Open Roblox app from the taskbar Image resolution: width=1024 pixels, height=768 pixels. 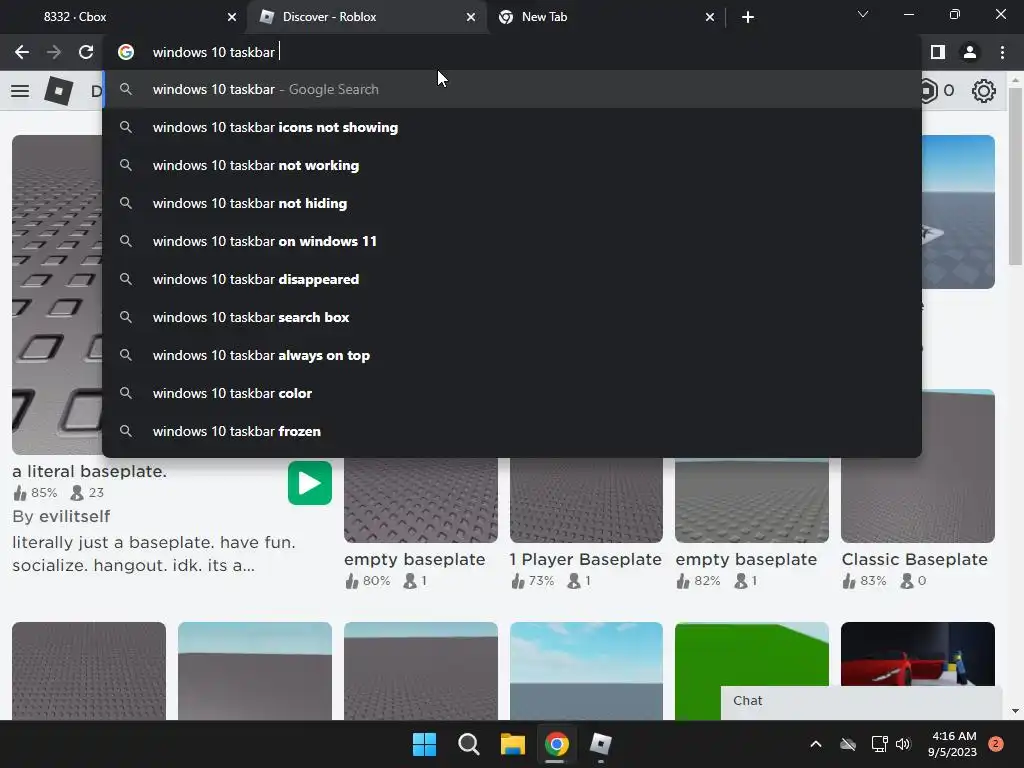pos(601,744)
